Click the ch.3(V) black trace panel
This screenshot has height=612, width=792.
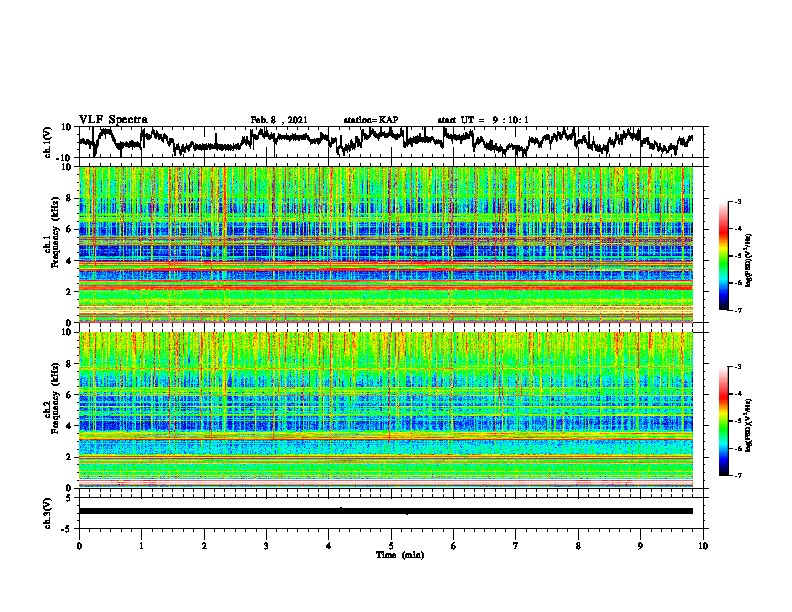393,513
